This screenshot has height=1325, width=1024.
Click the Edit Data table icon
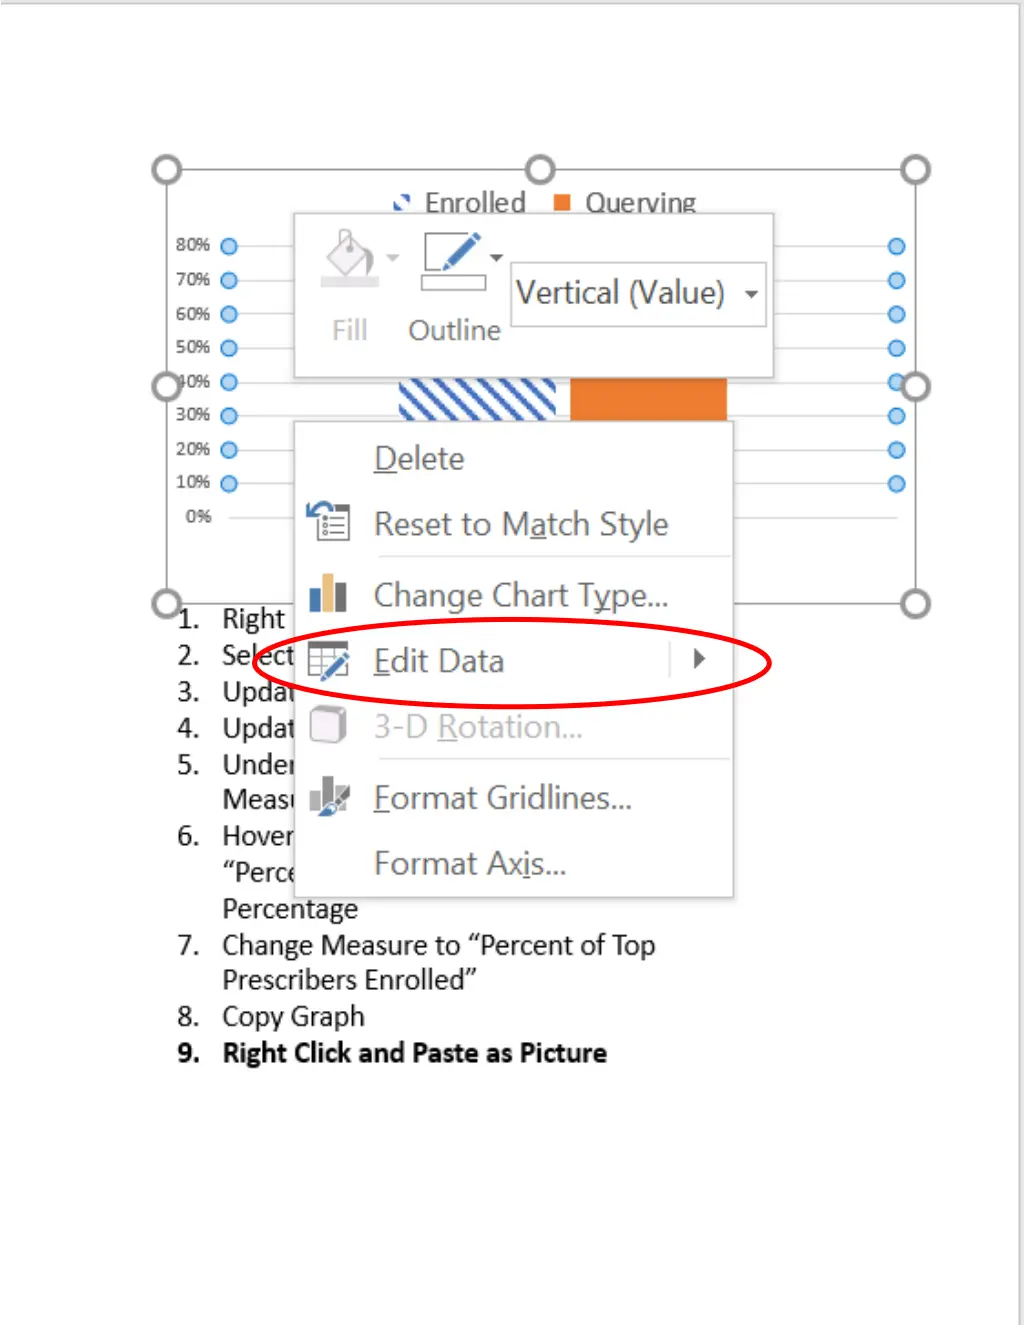328,660
